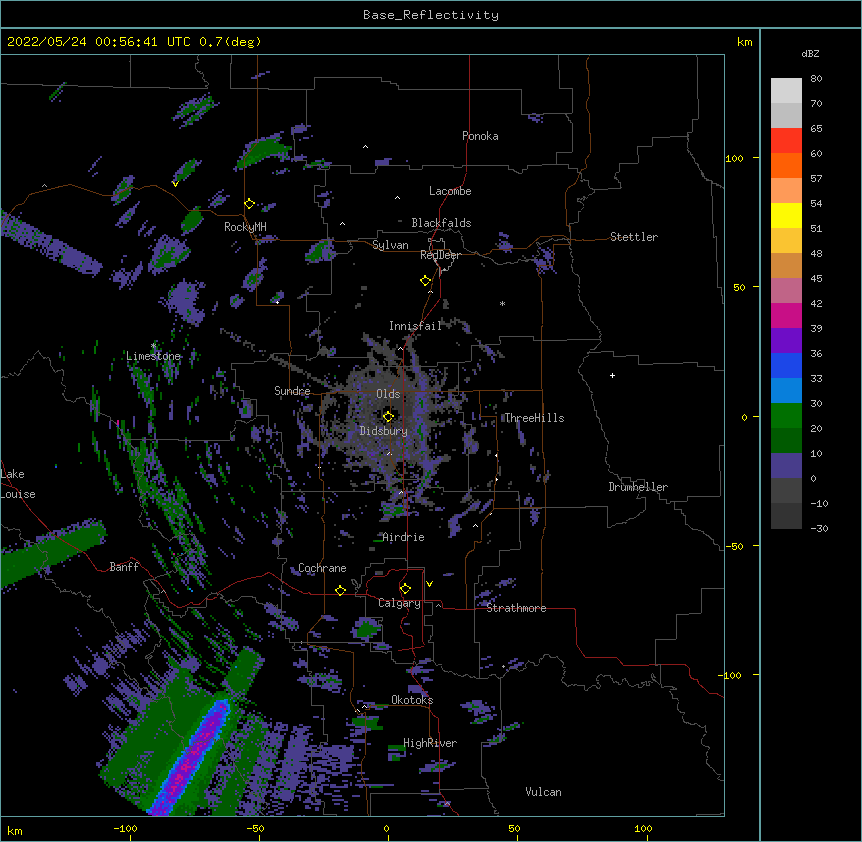Click the magenta-core storm echo in the southwest
This screenshot has width=862, height=842.
point(192,758)
